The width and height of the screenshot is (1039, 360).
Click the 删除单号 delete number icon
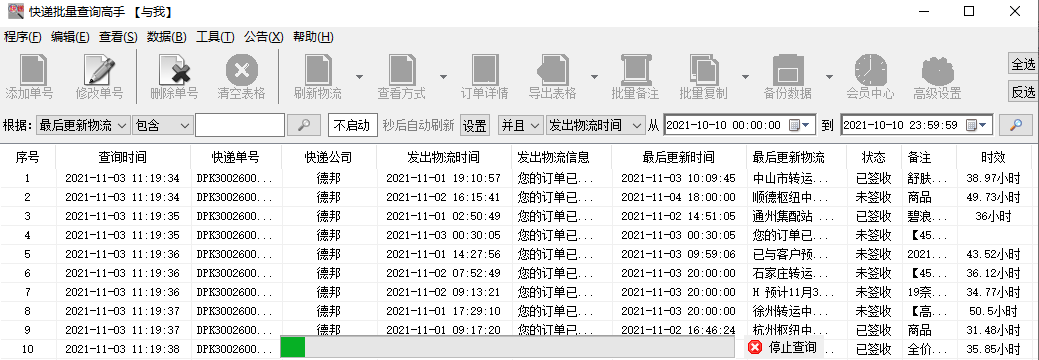pos(175,70)
